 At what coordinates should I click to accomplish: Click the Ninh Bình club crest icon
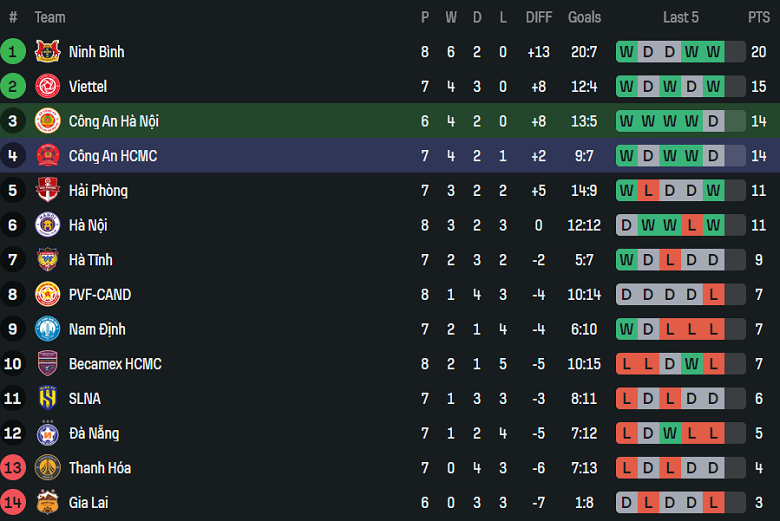tap(48, 52)
